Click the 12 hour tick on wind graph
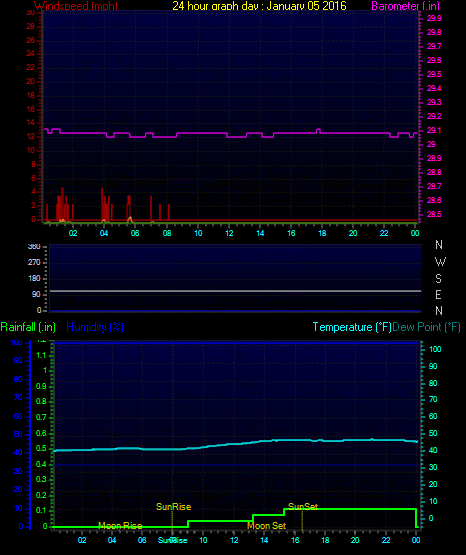This screenshot has height=555, width=466. point(229,233)
